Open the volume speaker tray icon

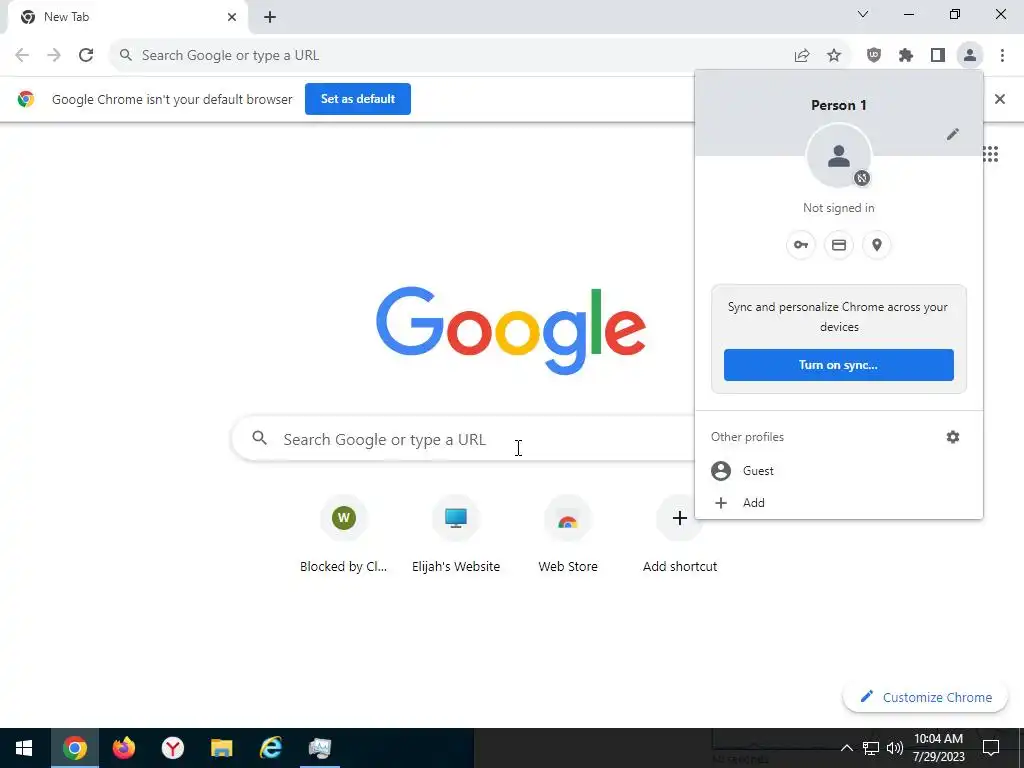pyautogui.click(x=895, y=748)
